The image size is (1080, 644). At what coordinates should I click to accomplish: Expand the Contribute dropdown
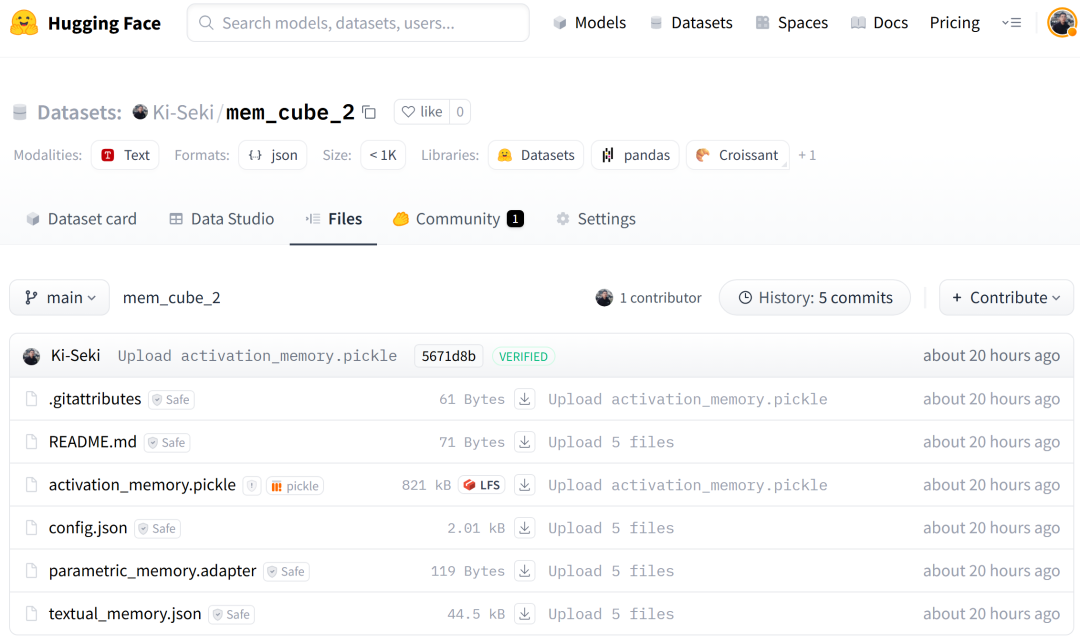1006,298
